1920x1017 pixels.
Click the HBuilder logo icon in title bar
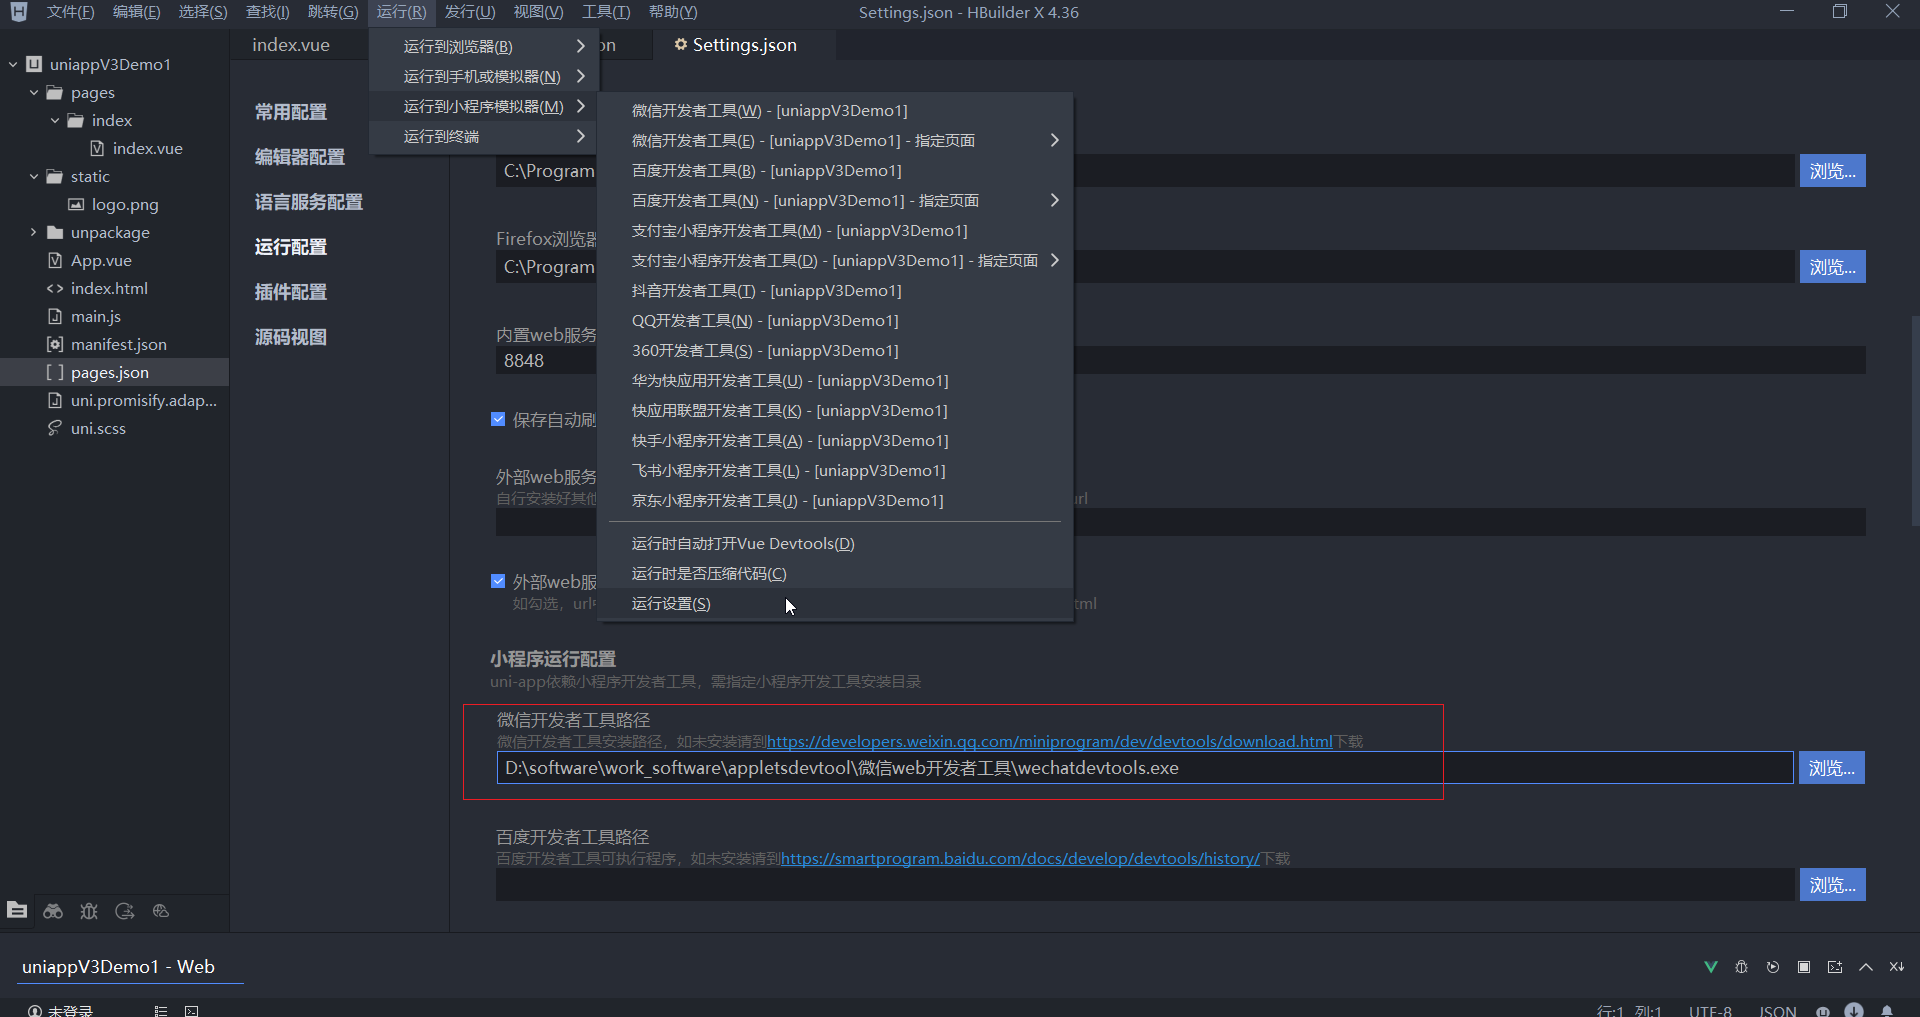coord(19,12)
